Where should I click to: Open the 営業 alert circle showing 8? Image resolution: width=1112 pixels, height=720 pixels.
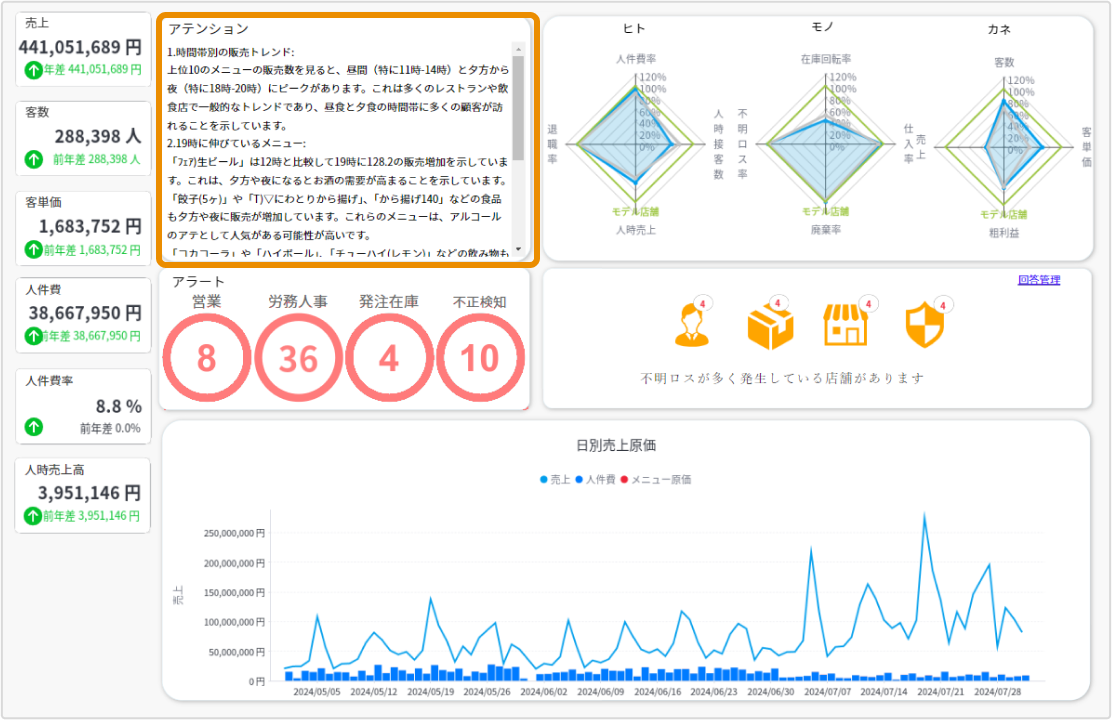click(206, 358)
